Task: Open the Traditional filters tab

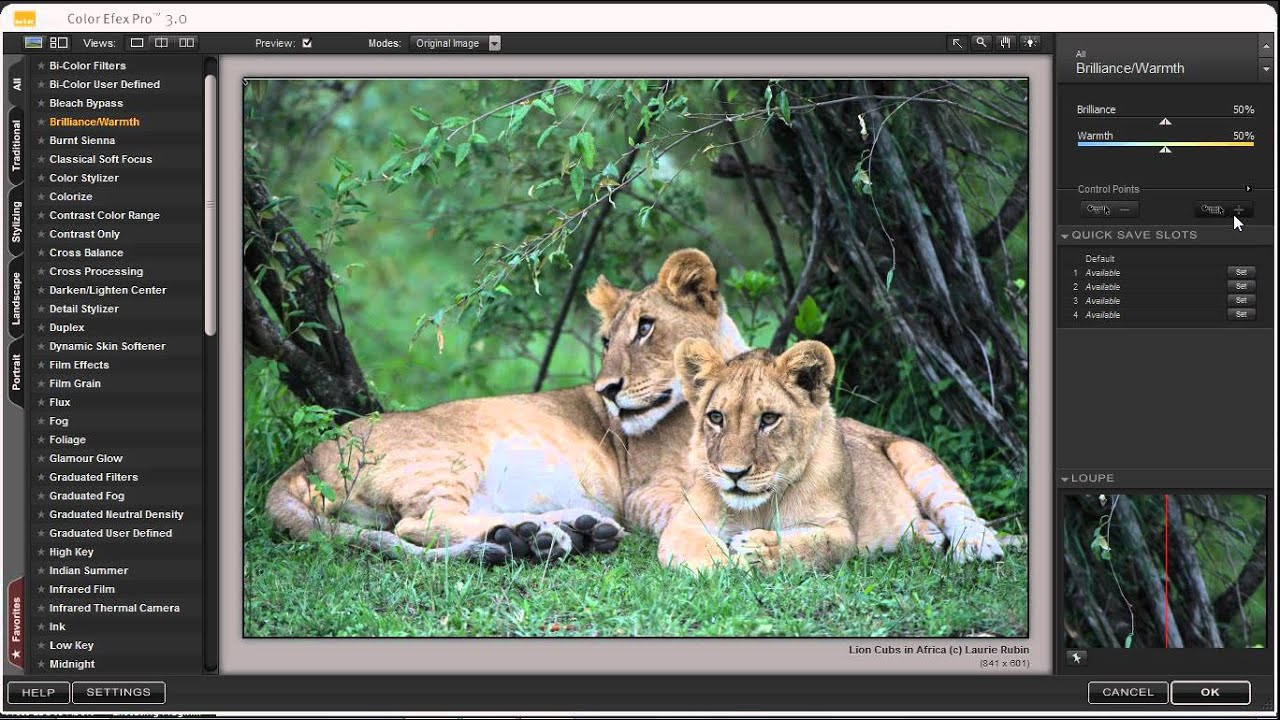Action: (16, 146)
